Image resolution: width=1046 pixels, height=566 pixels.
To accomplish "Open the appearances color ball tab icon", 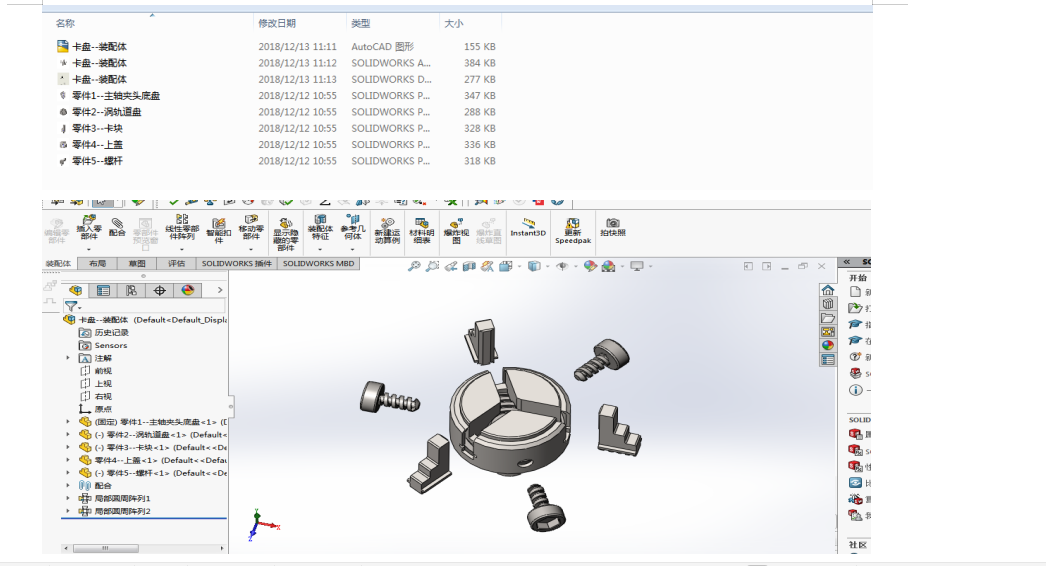I will coord(828,346).
